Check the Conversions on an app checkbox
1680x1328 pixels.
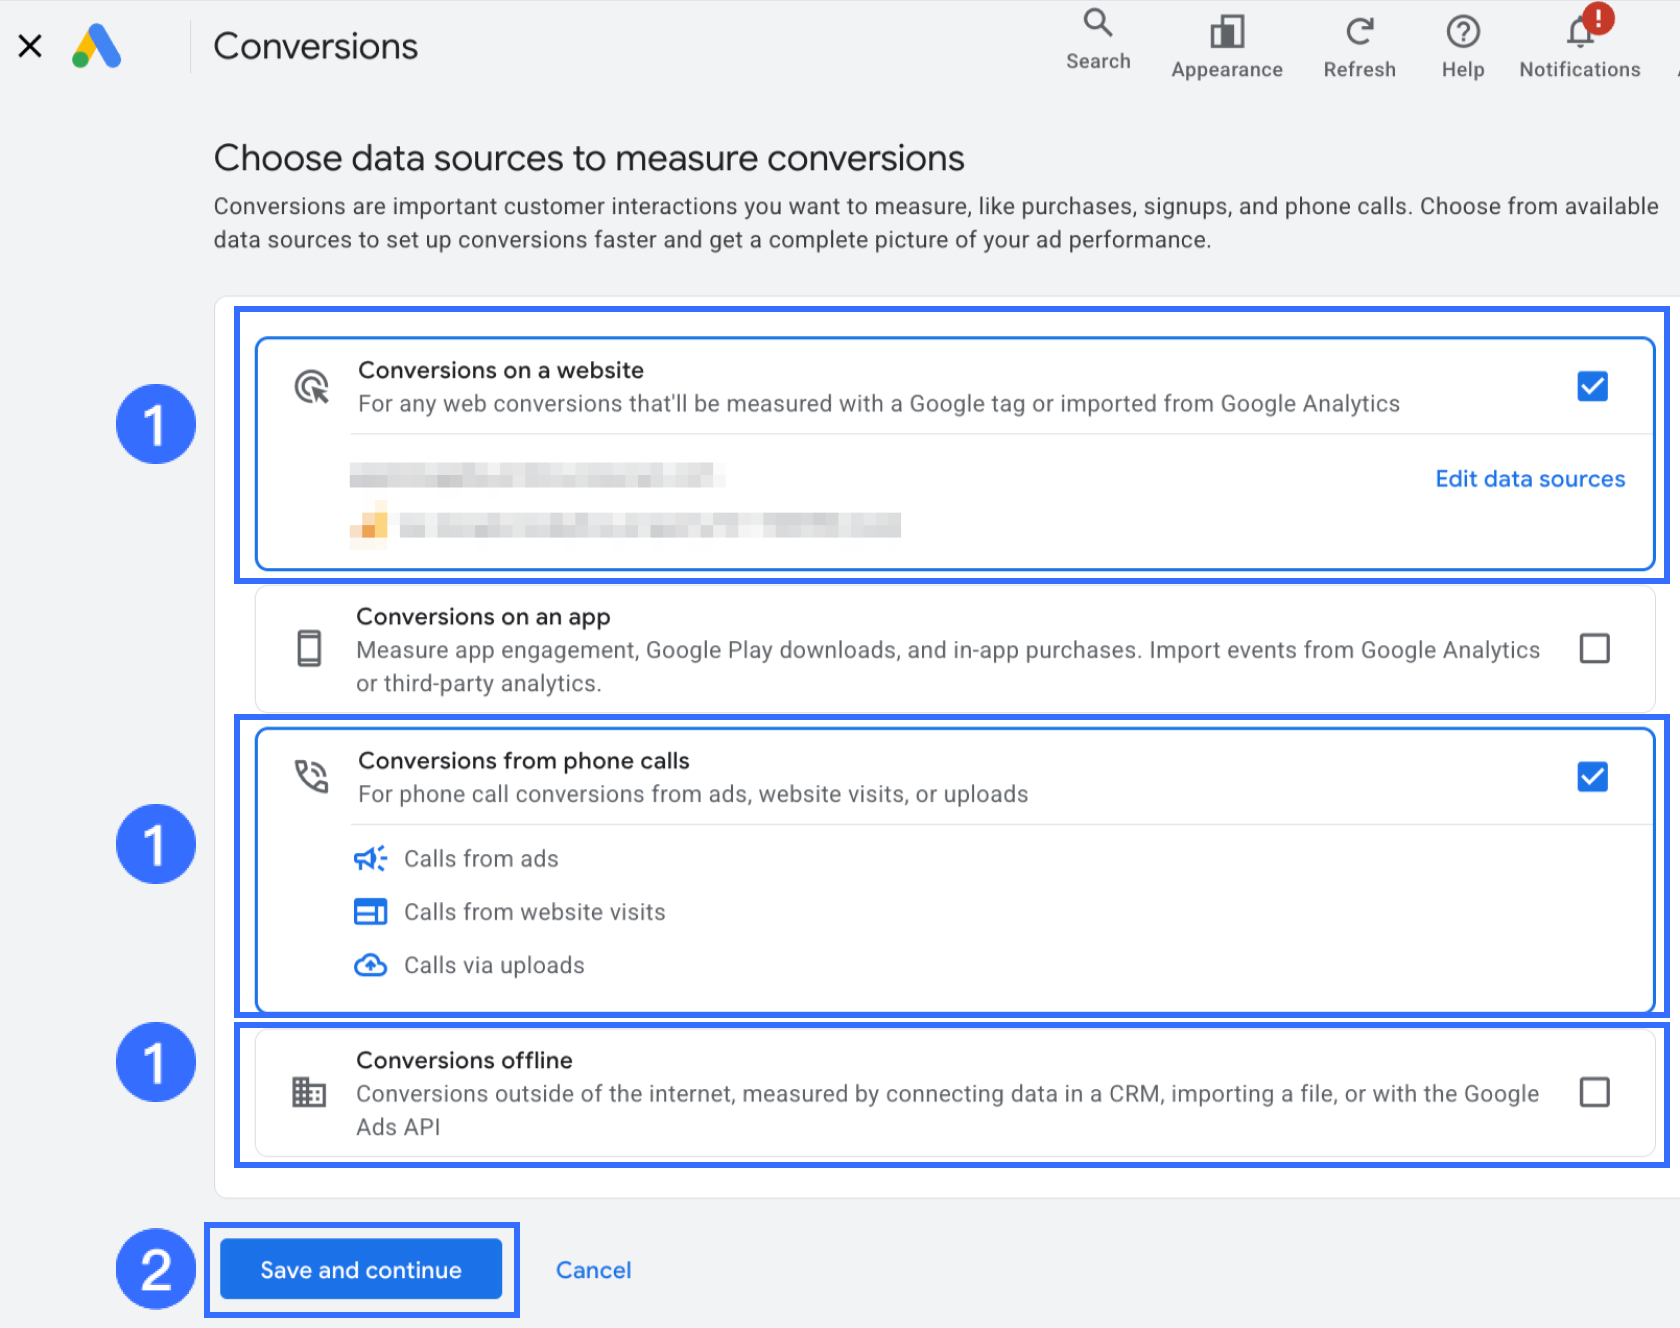coord(1595,648)
